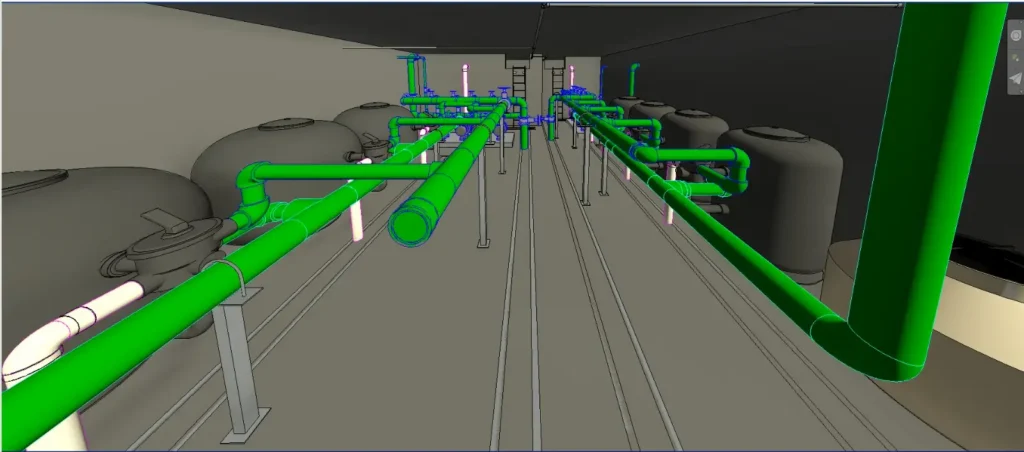Click the ladder on the back wall
Screen dimensions: 1024x452
[x=519, y=82]
